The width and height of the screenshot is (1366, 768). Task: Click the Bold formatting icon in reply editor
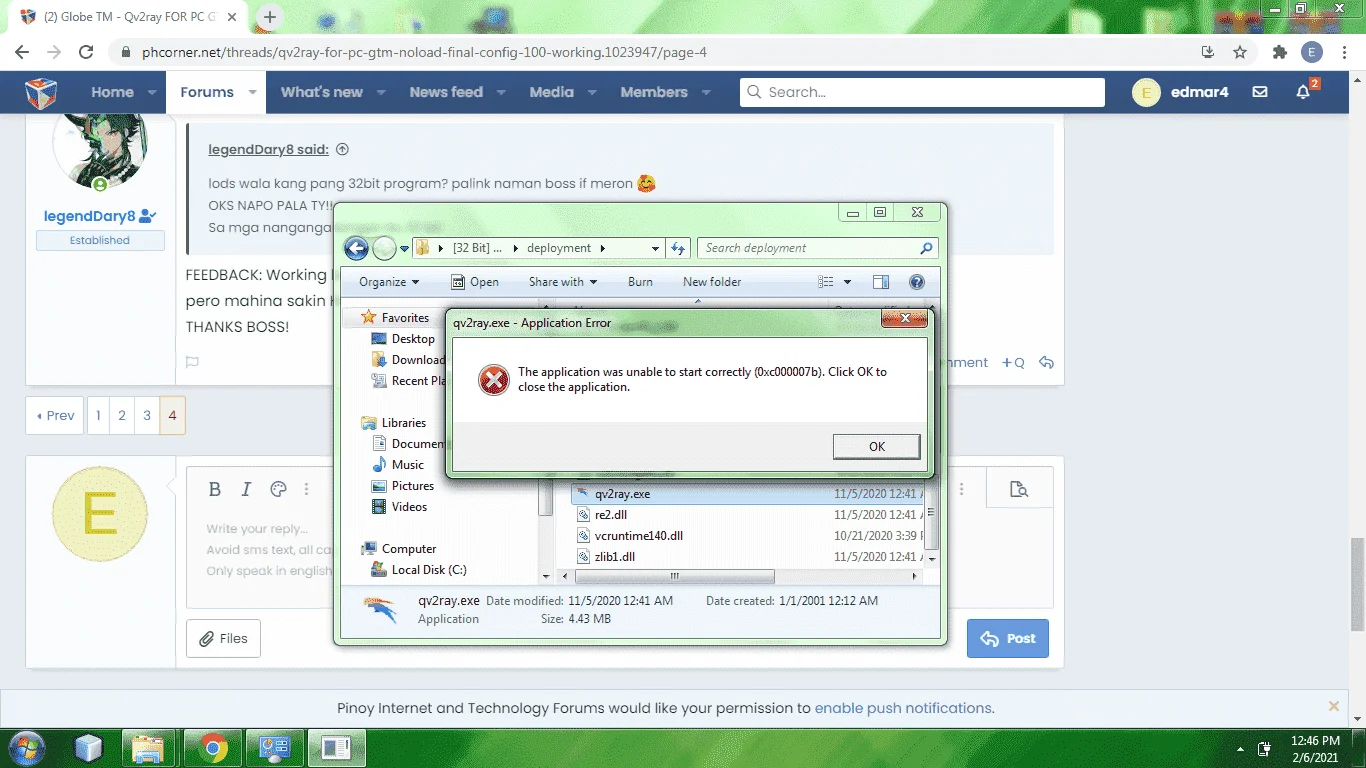pyautogui.click(x=215, y=489)
